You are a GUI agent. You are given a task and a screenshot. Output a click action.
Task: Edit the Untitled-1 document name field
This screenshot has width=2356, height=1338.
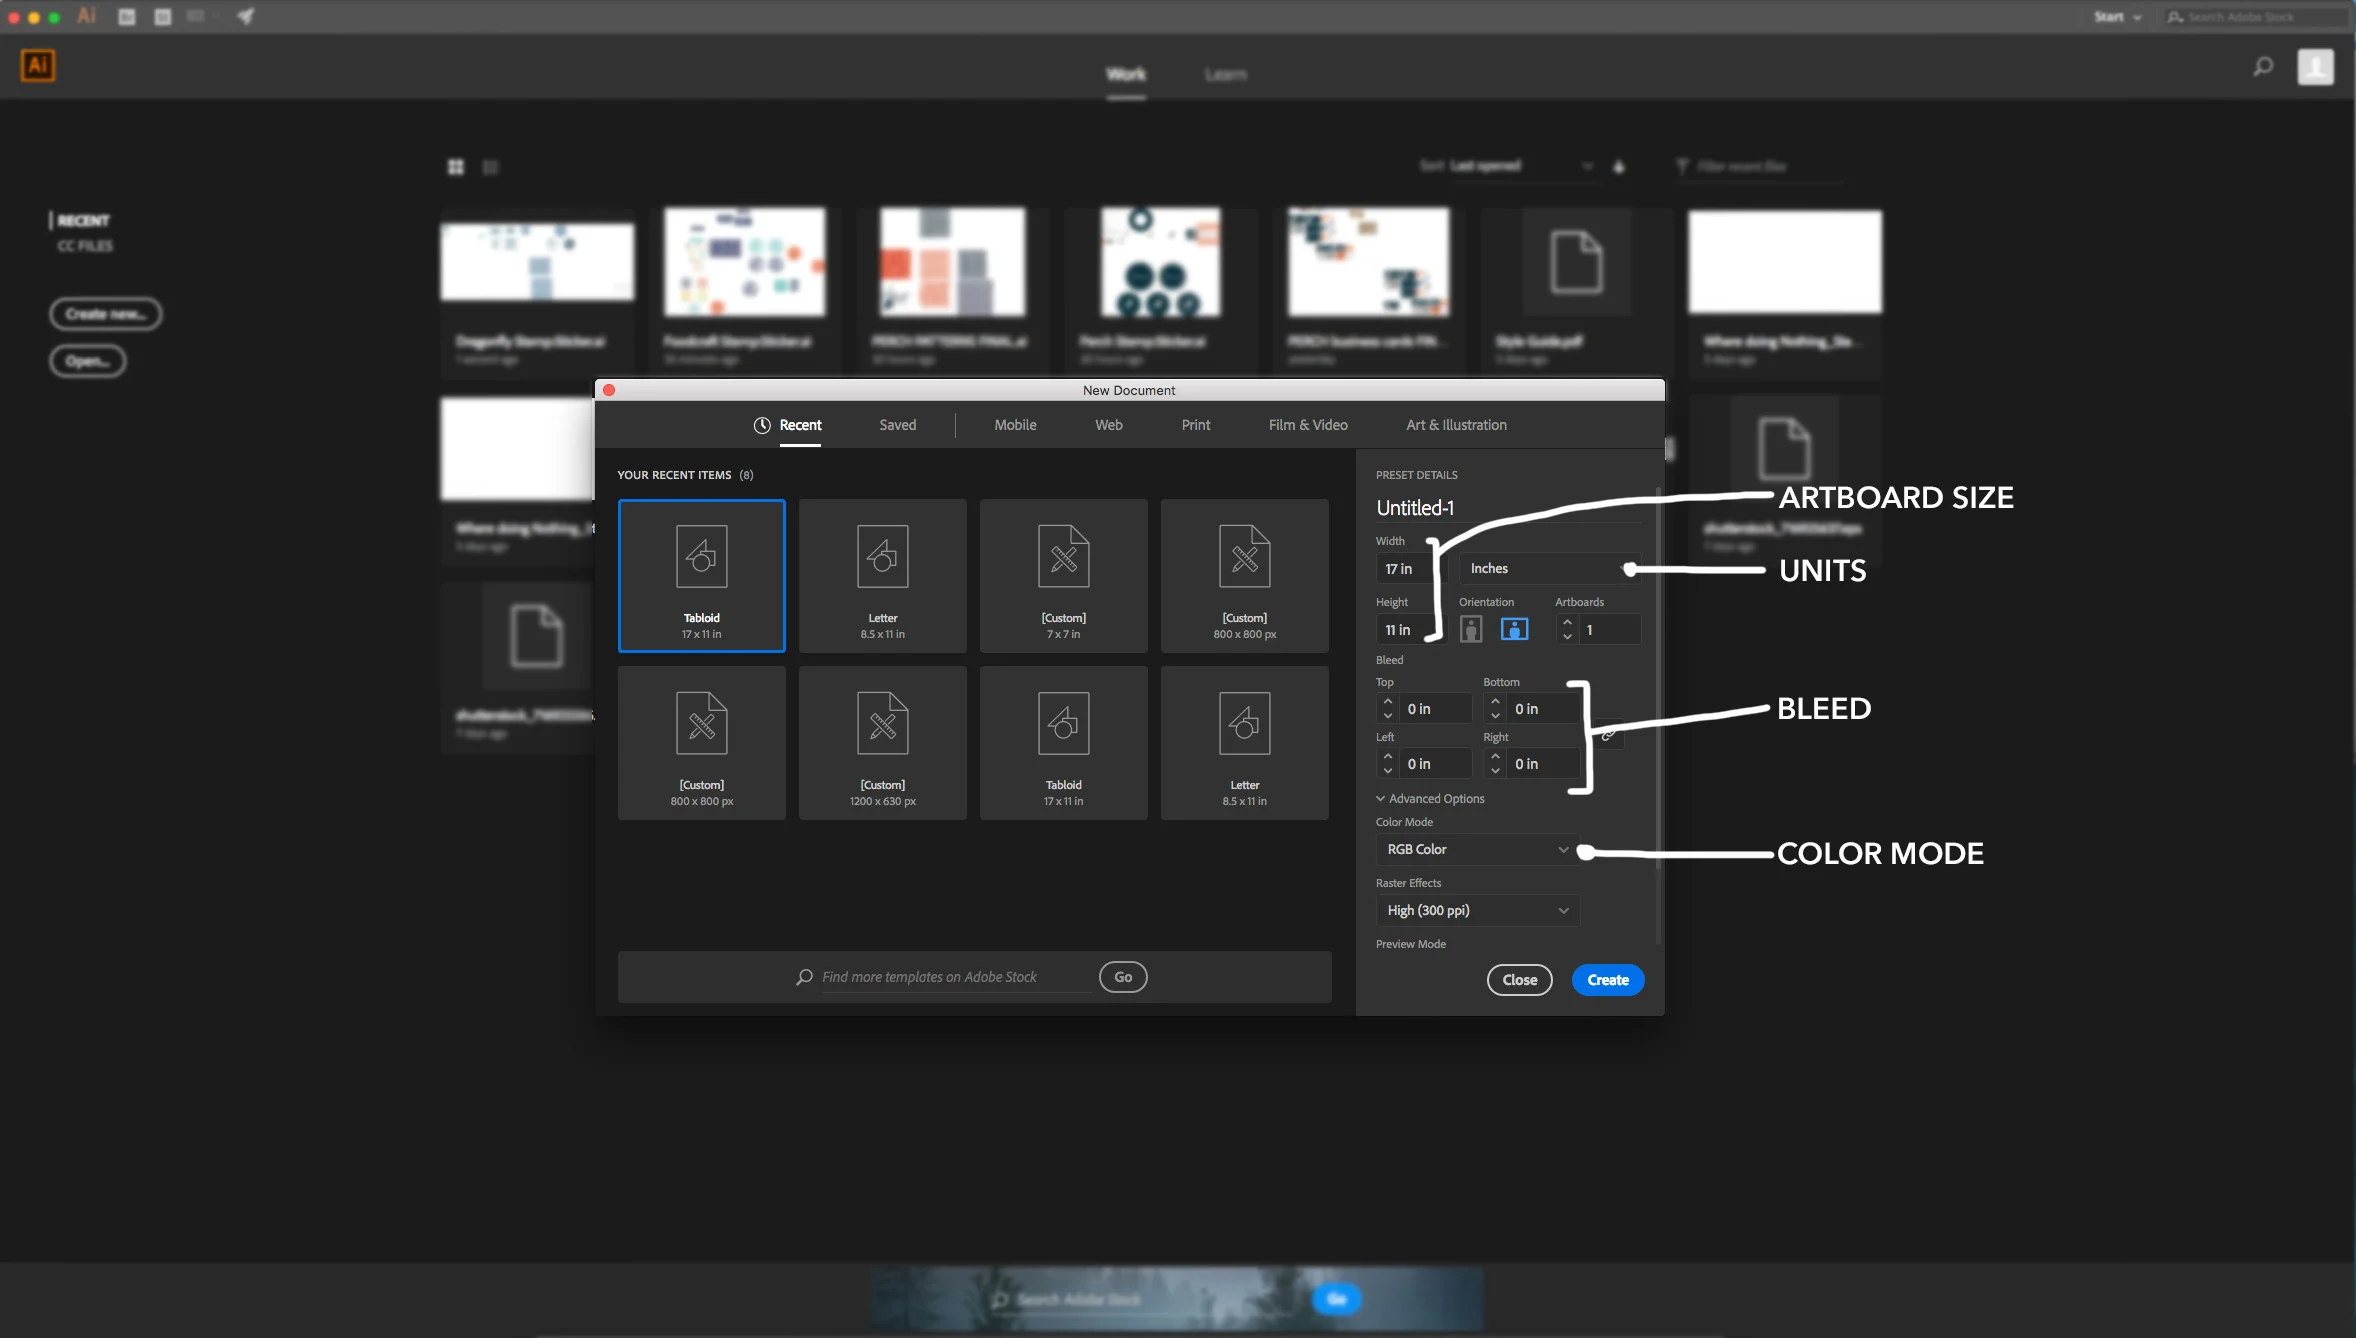[x=1507, y=508]
